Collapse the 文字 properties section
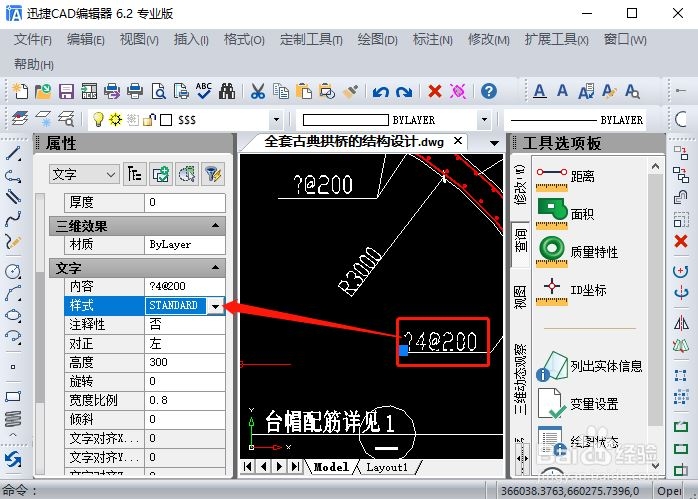 pos(216,268)
